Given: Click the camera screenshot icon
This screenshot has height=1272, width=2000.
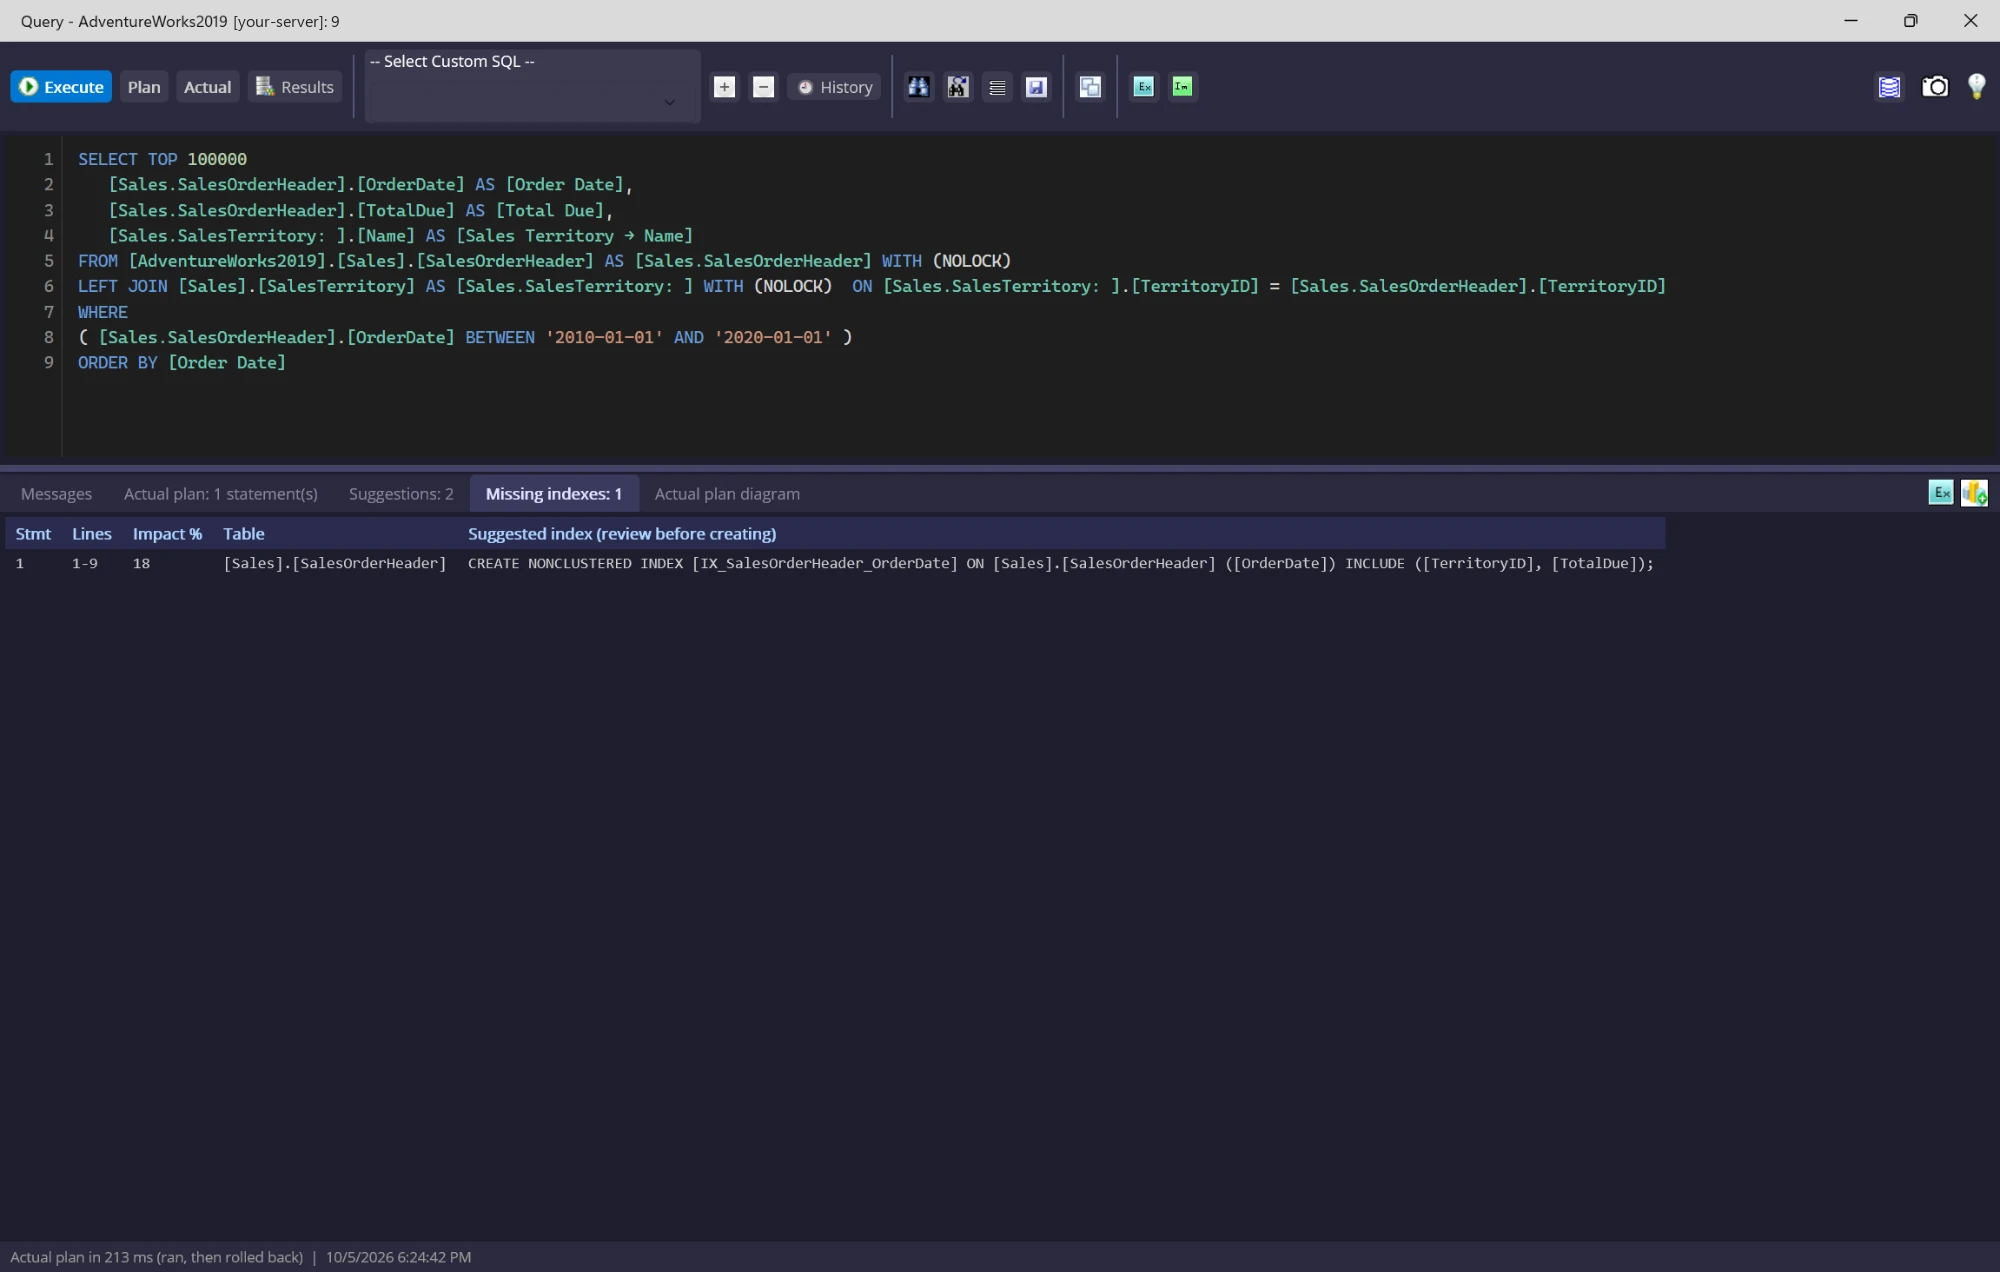Looking at the screenshot, I should pos(1935,87).
